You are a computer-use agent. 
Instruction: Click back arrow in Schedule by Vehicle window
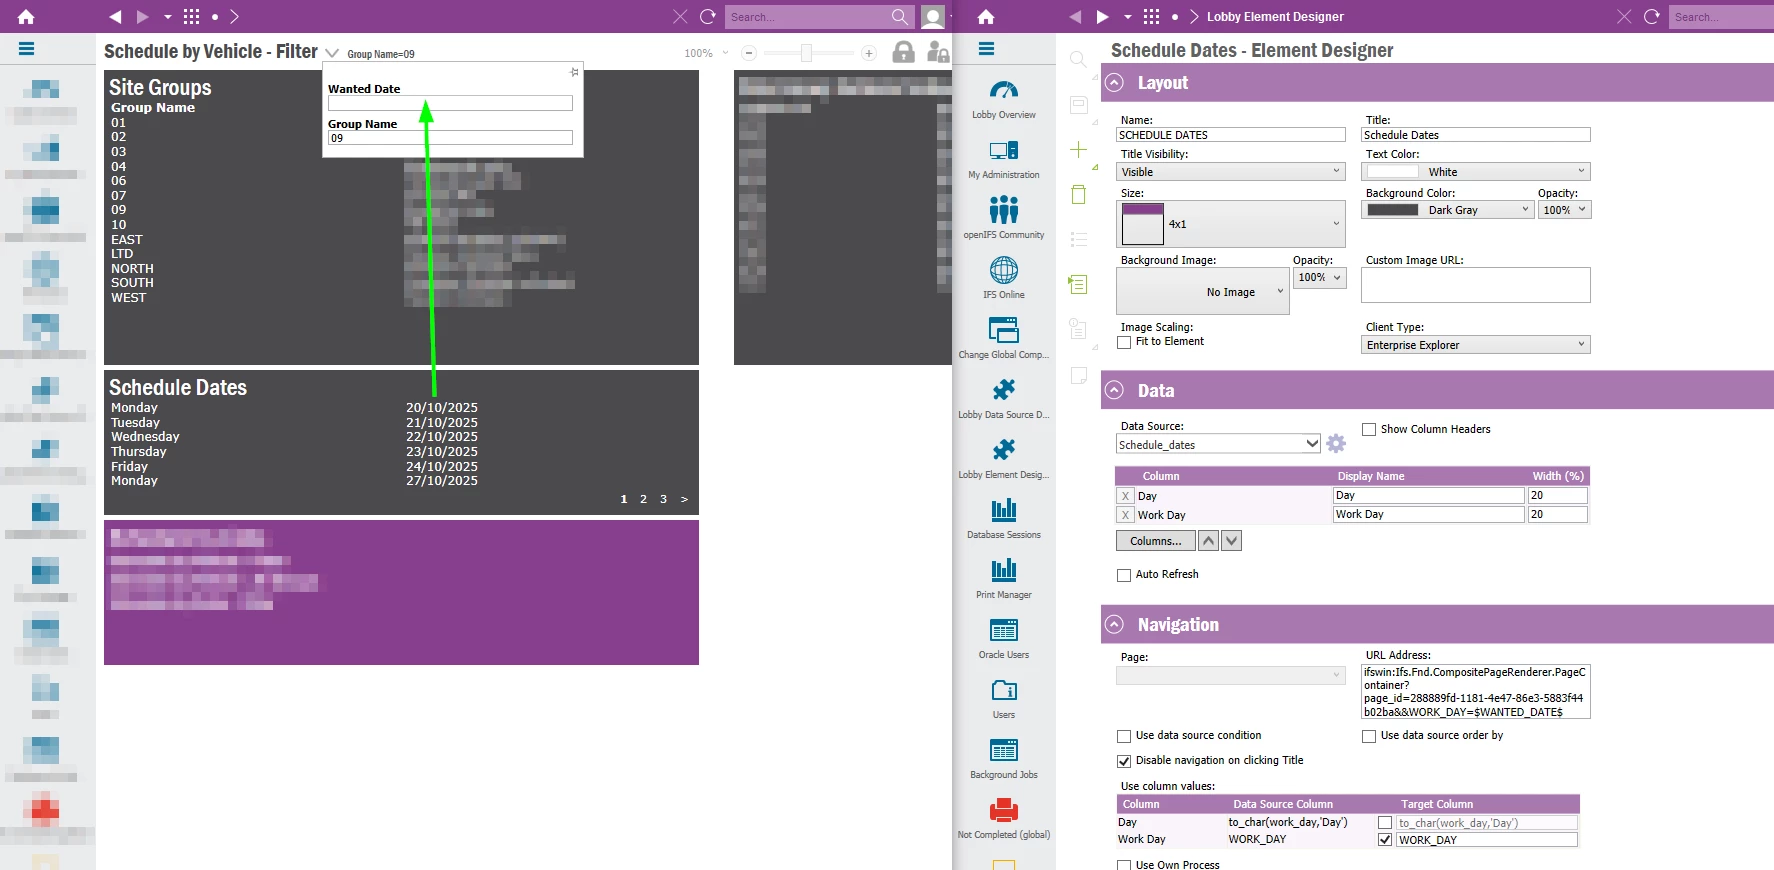click(115, 17)
